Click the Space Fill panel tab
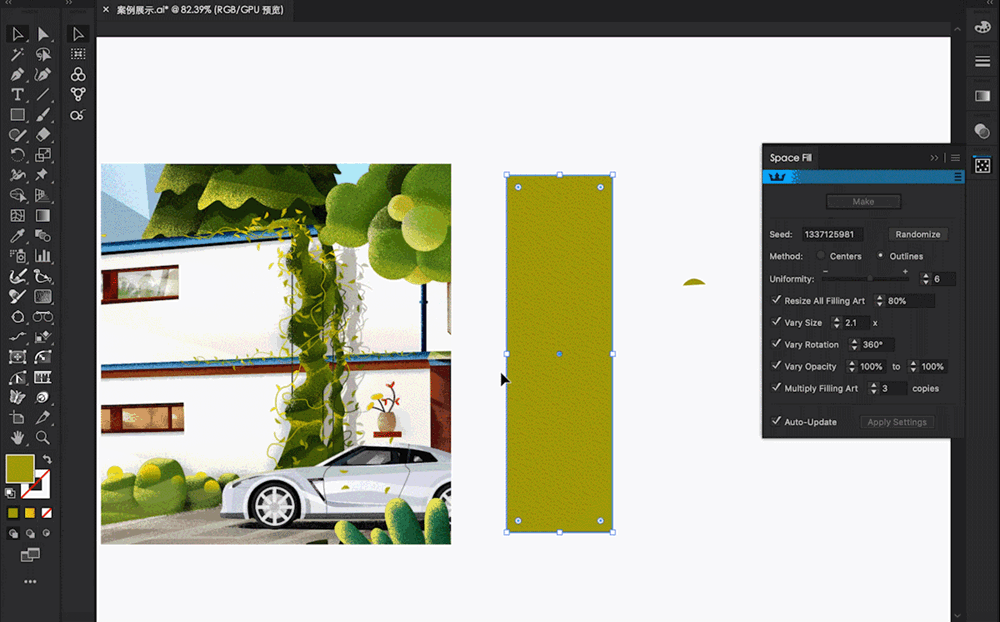The height and width of the screenshot is (622, 1000). pos(790,158)
